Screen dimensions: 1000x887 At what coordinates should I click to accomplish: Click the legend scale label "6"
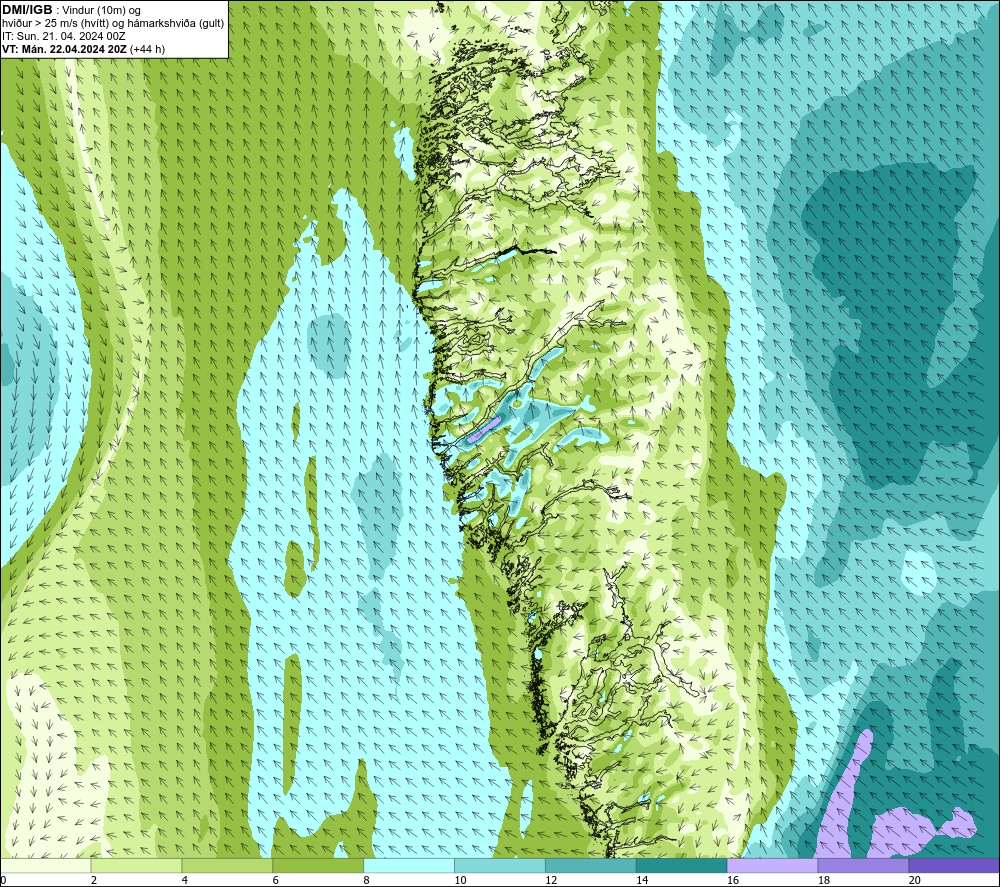276,881
